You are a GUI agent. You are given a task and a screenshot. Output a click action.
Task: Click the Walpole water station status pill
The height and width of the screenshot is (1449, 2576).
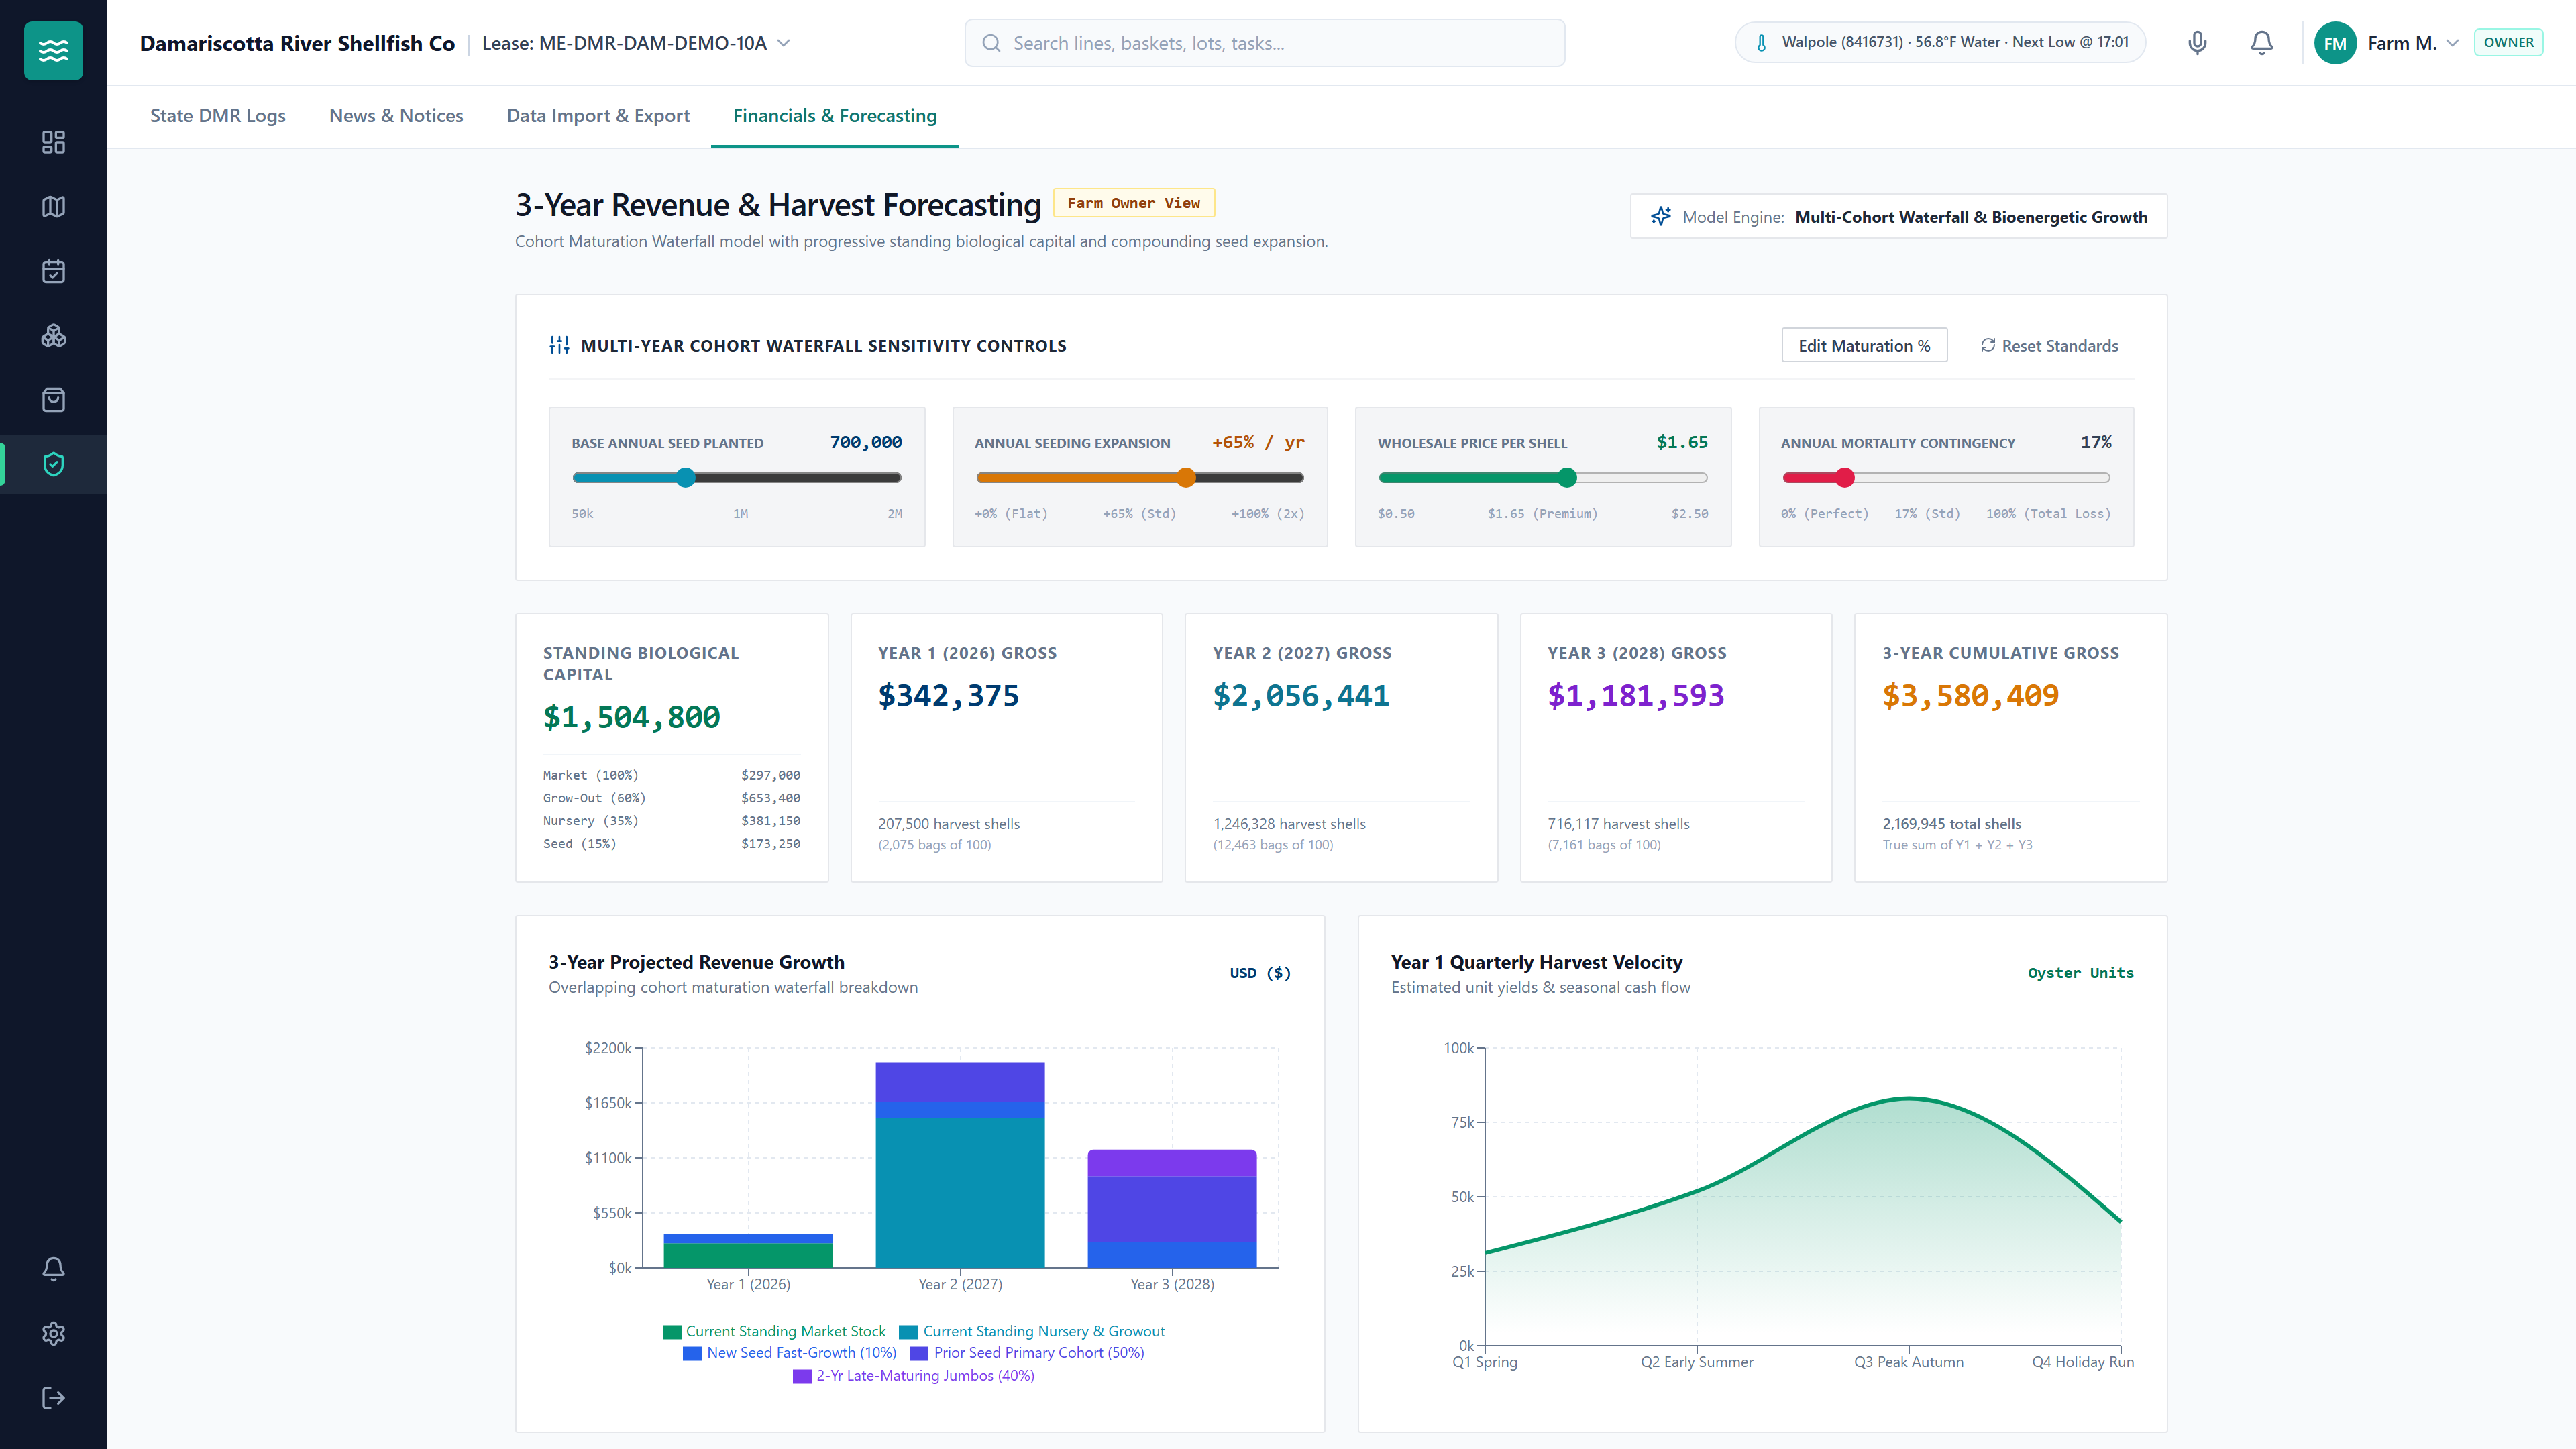click(1940, 42)
